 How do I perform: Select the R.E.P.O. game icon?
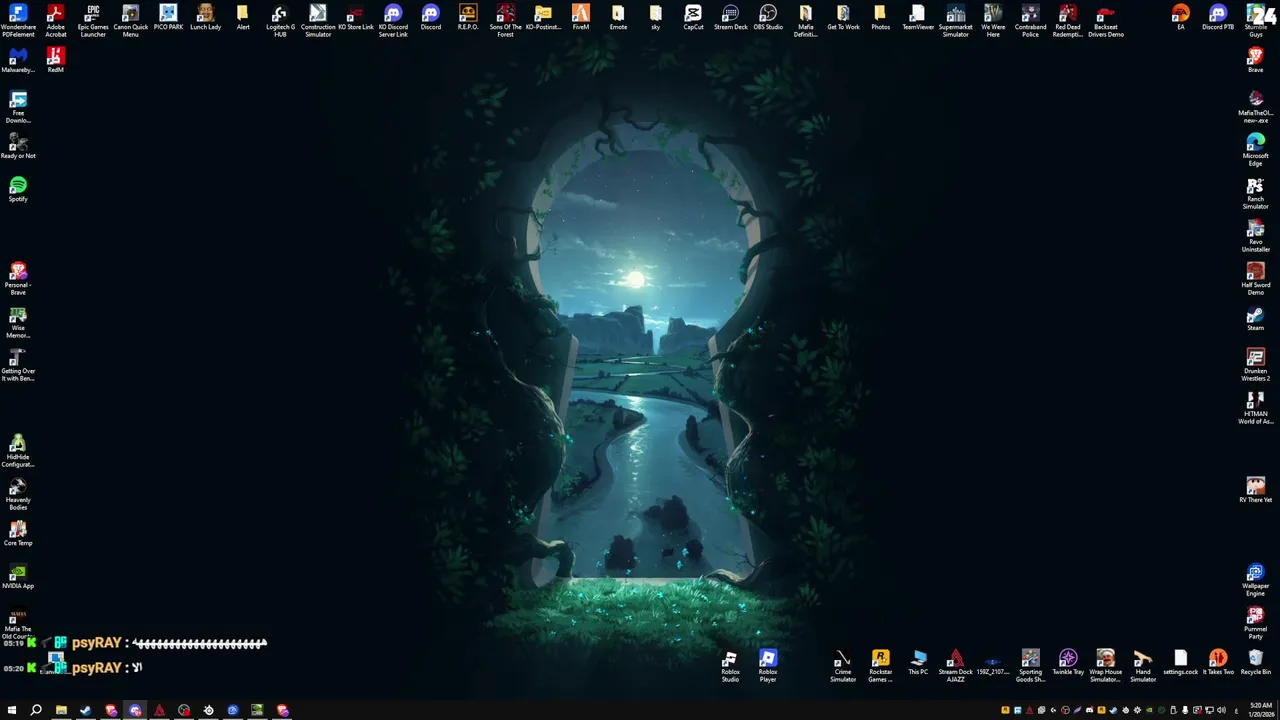[468, 18]
